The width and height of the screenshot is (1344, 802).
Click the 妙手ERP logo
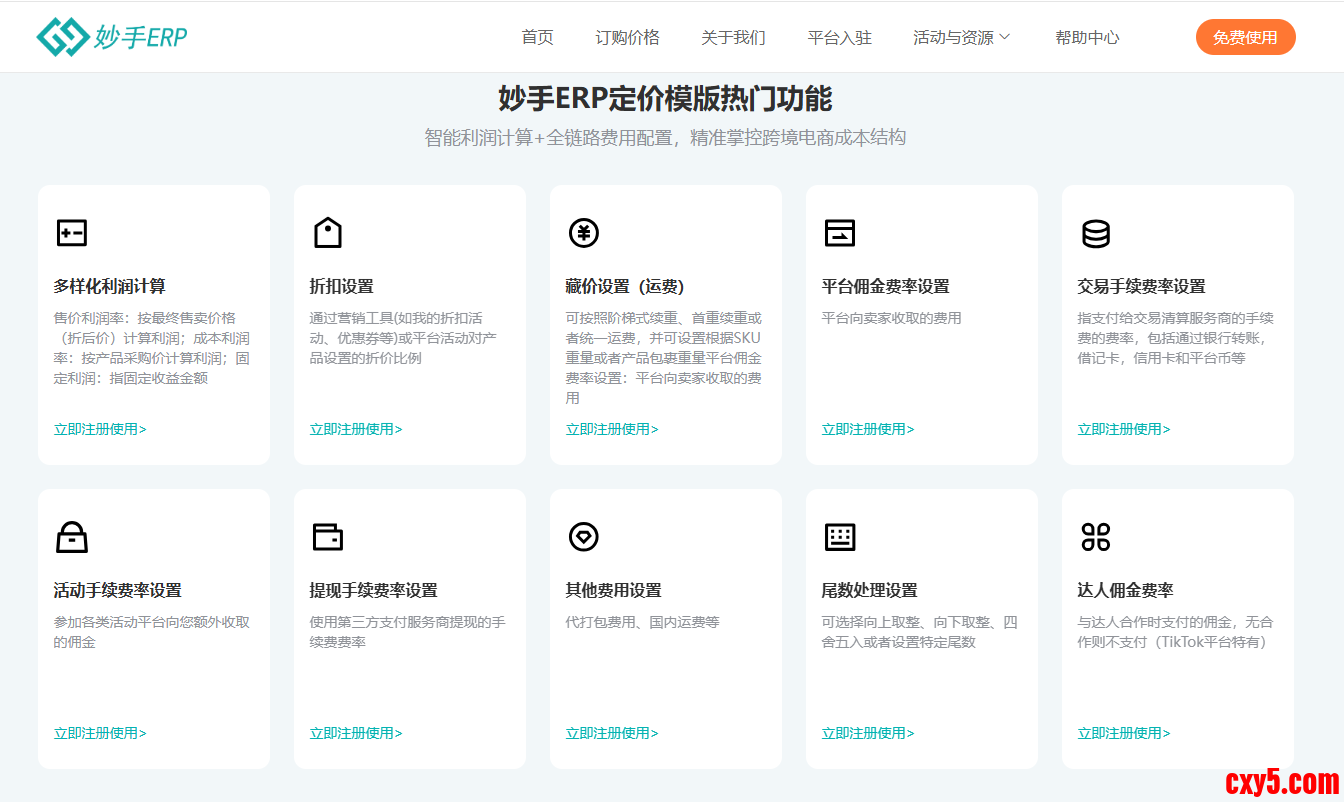[111, 37]
